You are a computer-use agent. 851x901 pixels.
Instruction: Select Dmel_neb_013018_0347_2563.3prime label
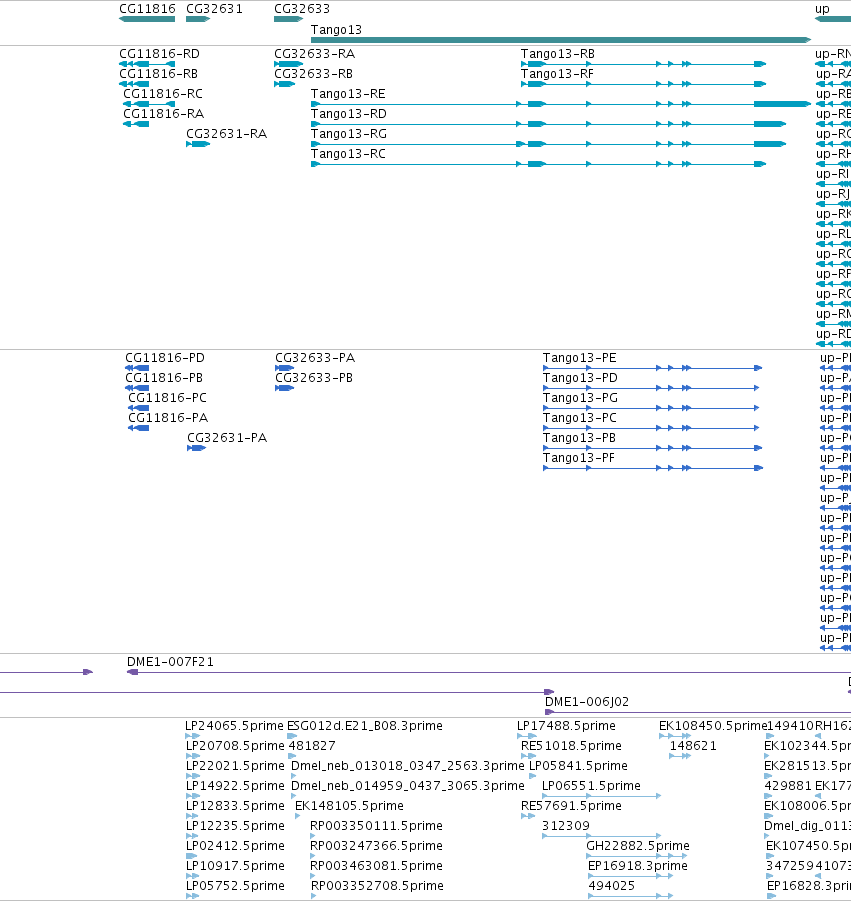pos(407,766)
